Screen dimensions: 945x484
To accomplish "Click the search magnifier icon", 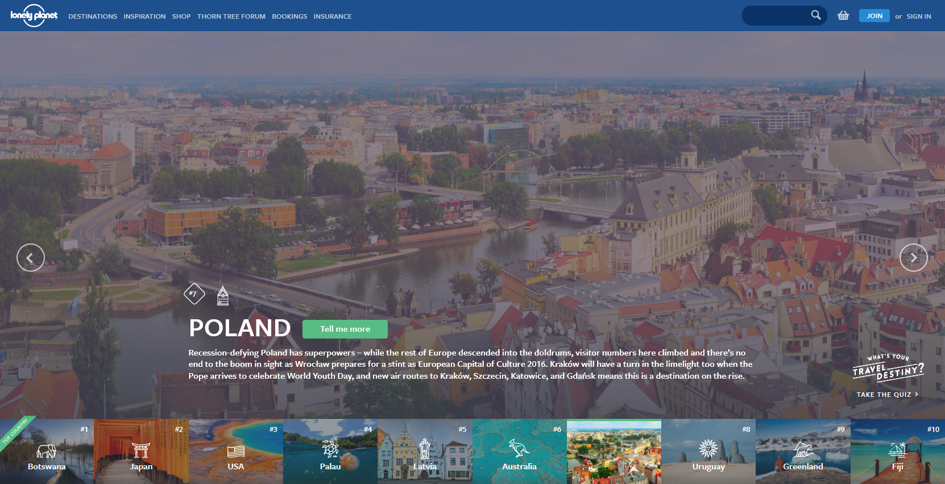I will tap(816, 15).
